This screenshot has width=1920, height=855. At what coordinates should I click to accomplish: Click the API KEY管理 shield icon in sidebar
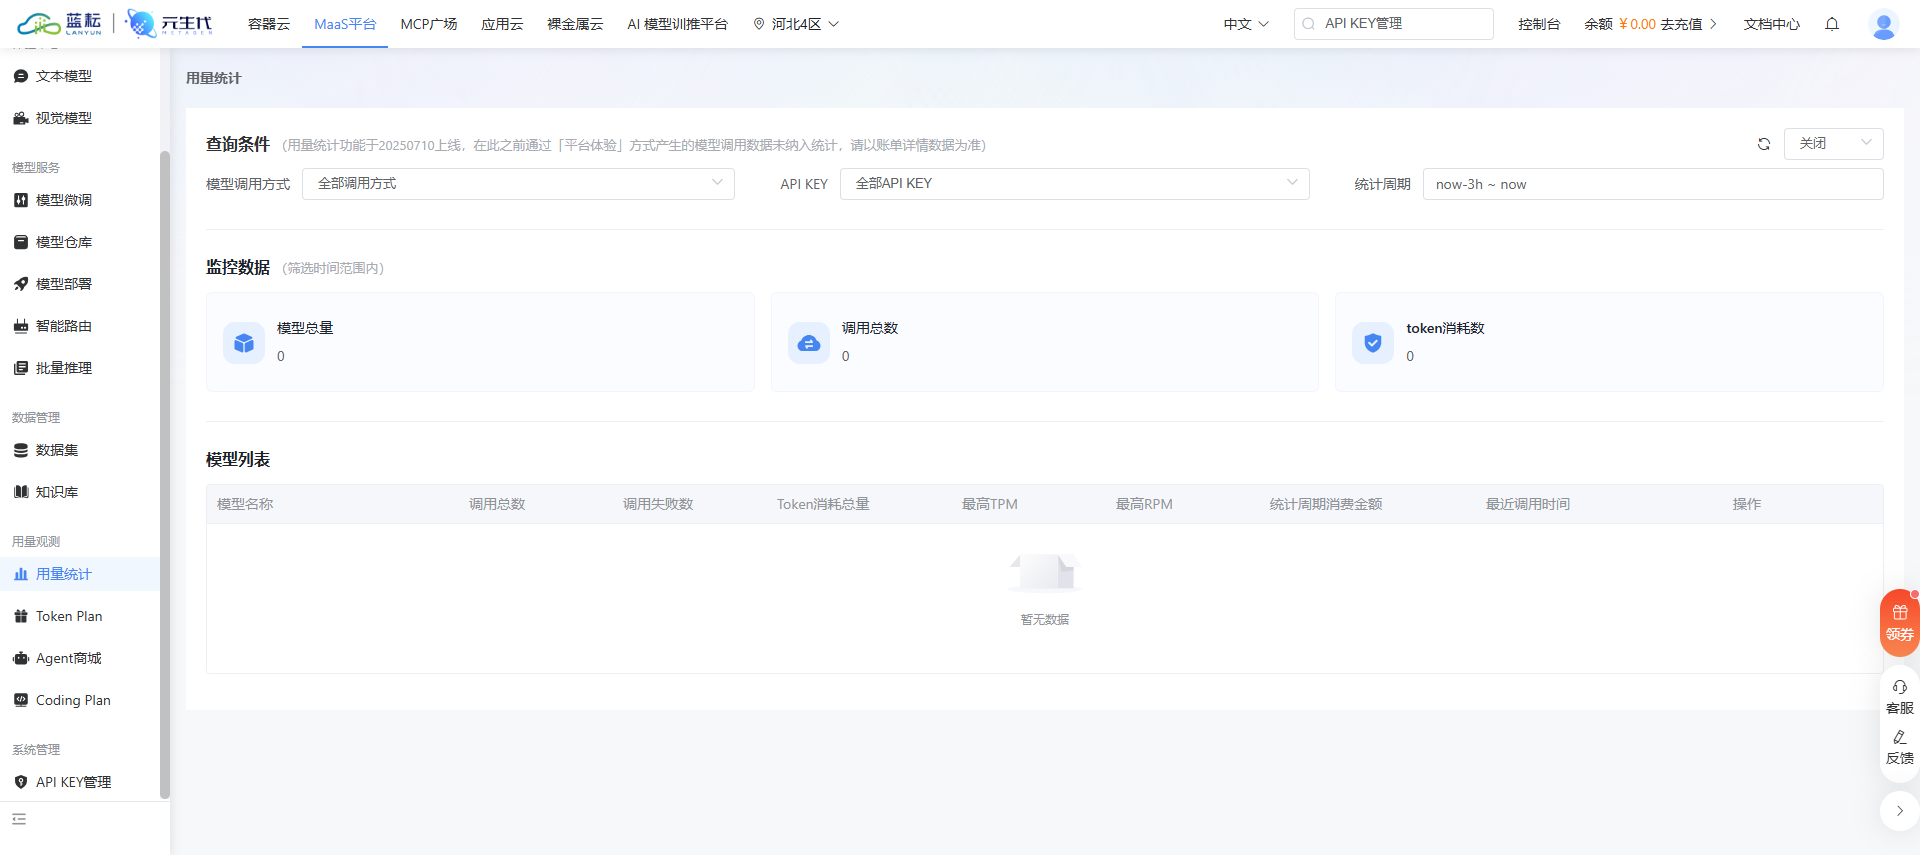click(x=21, y=782)
